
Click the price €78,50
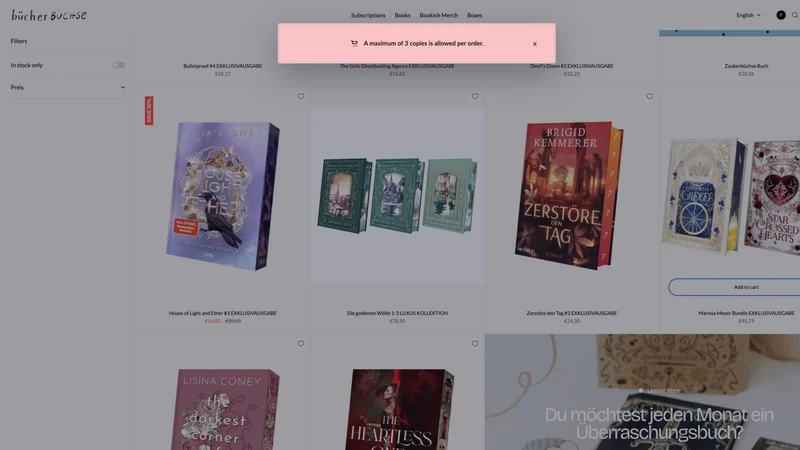[397, 321]
